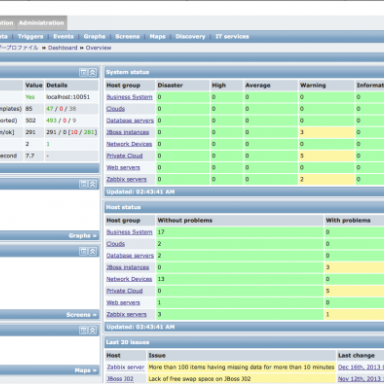The height and width of the screenshot is (384, 384).
Task: Open Web servers in System status table
Action: (x=123, y=168)
